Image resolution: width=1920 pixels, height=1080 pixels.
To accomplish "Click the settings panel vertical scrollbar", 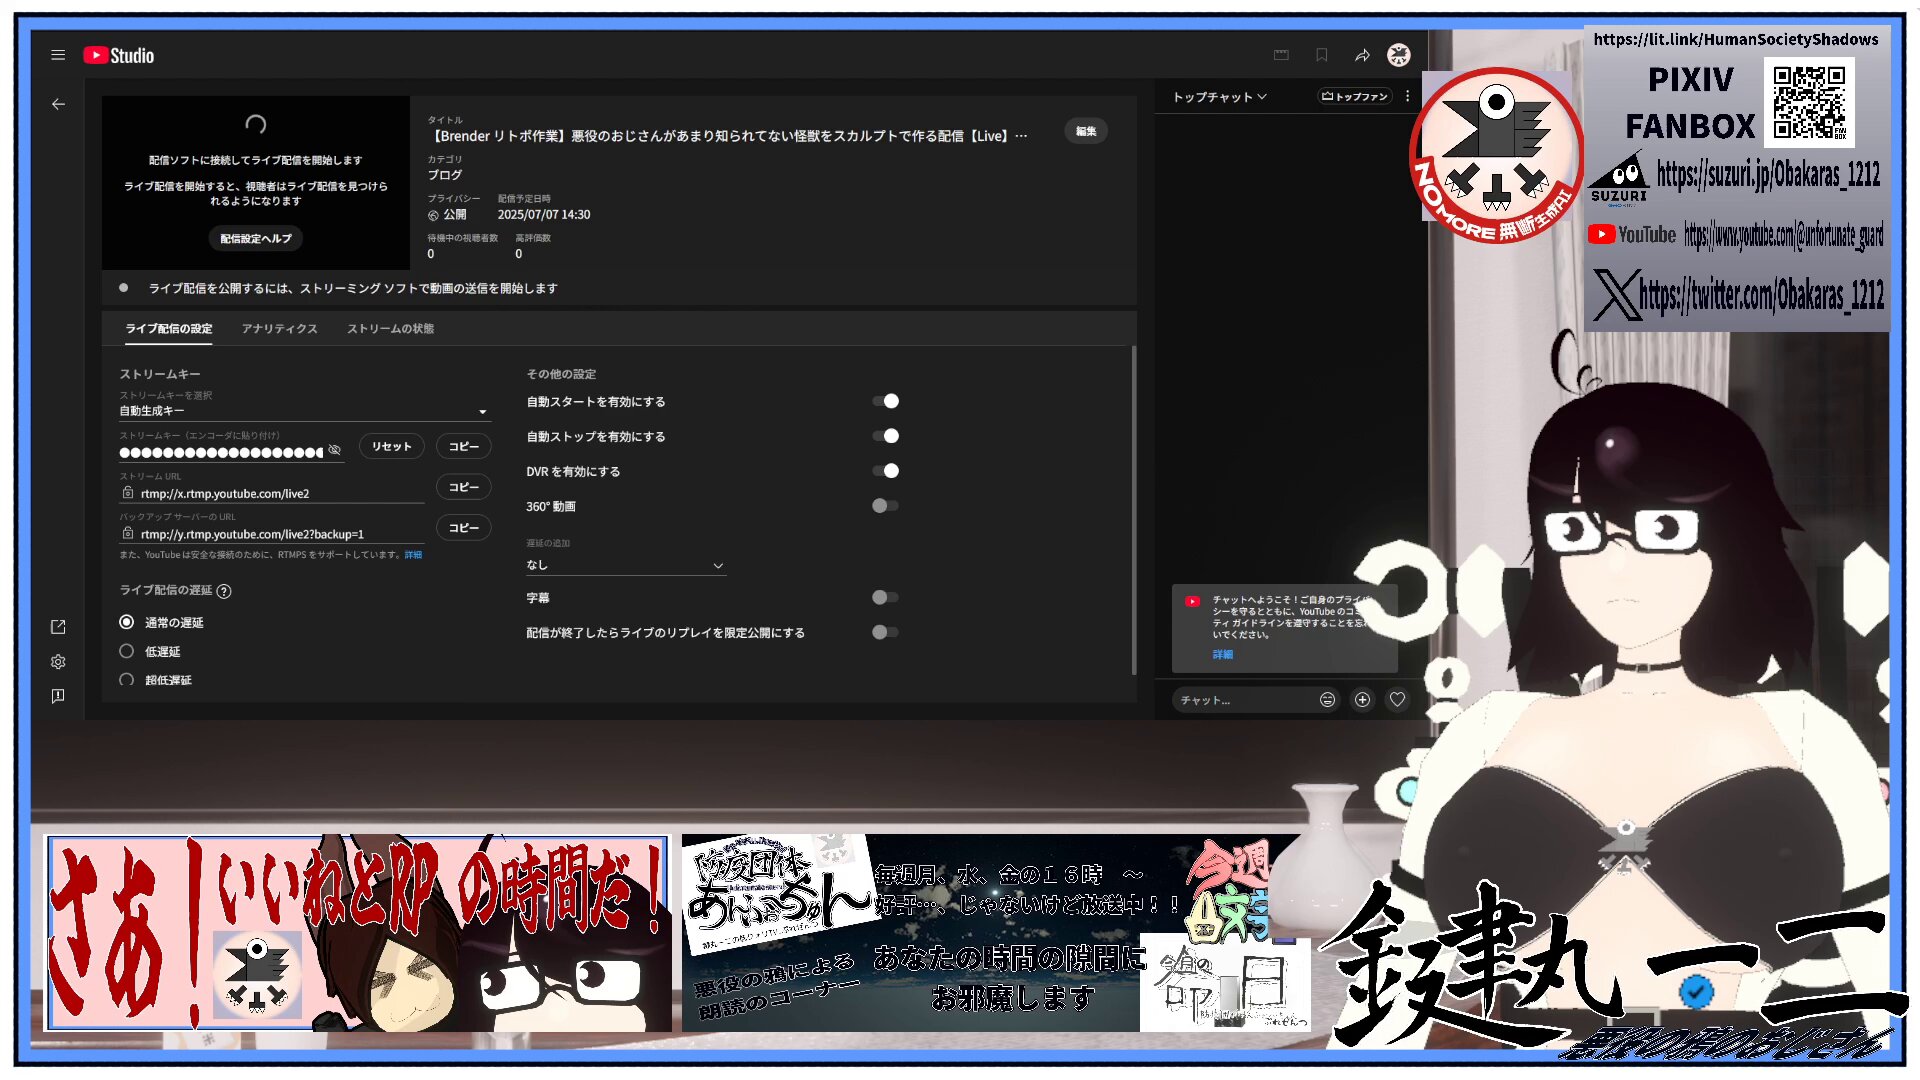I will click(1133, 510).
